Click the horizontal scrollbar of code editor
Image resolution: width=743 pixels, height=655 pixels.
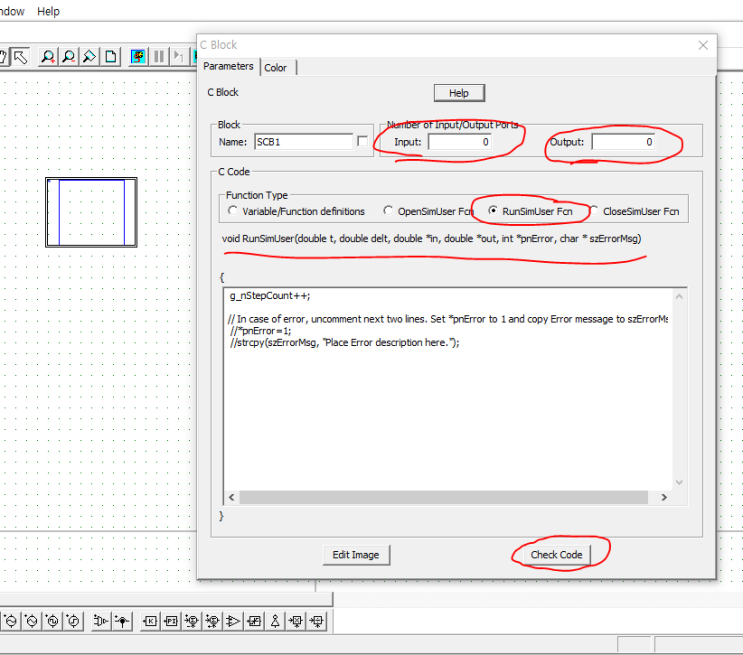point(444,497)
